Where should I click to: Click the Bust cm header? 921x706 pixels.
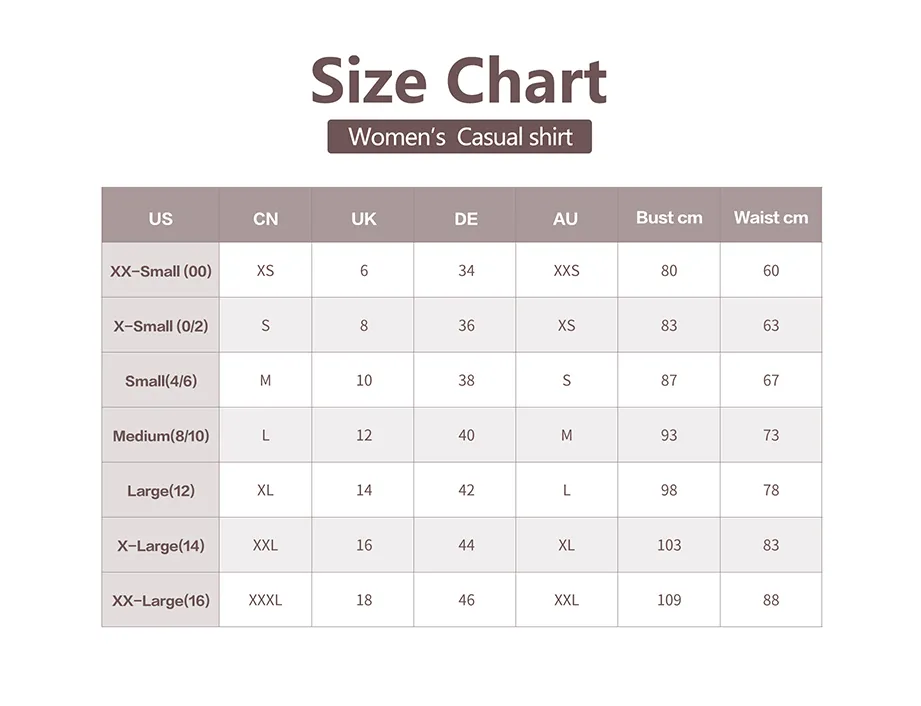[x=669, y=217]
